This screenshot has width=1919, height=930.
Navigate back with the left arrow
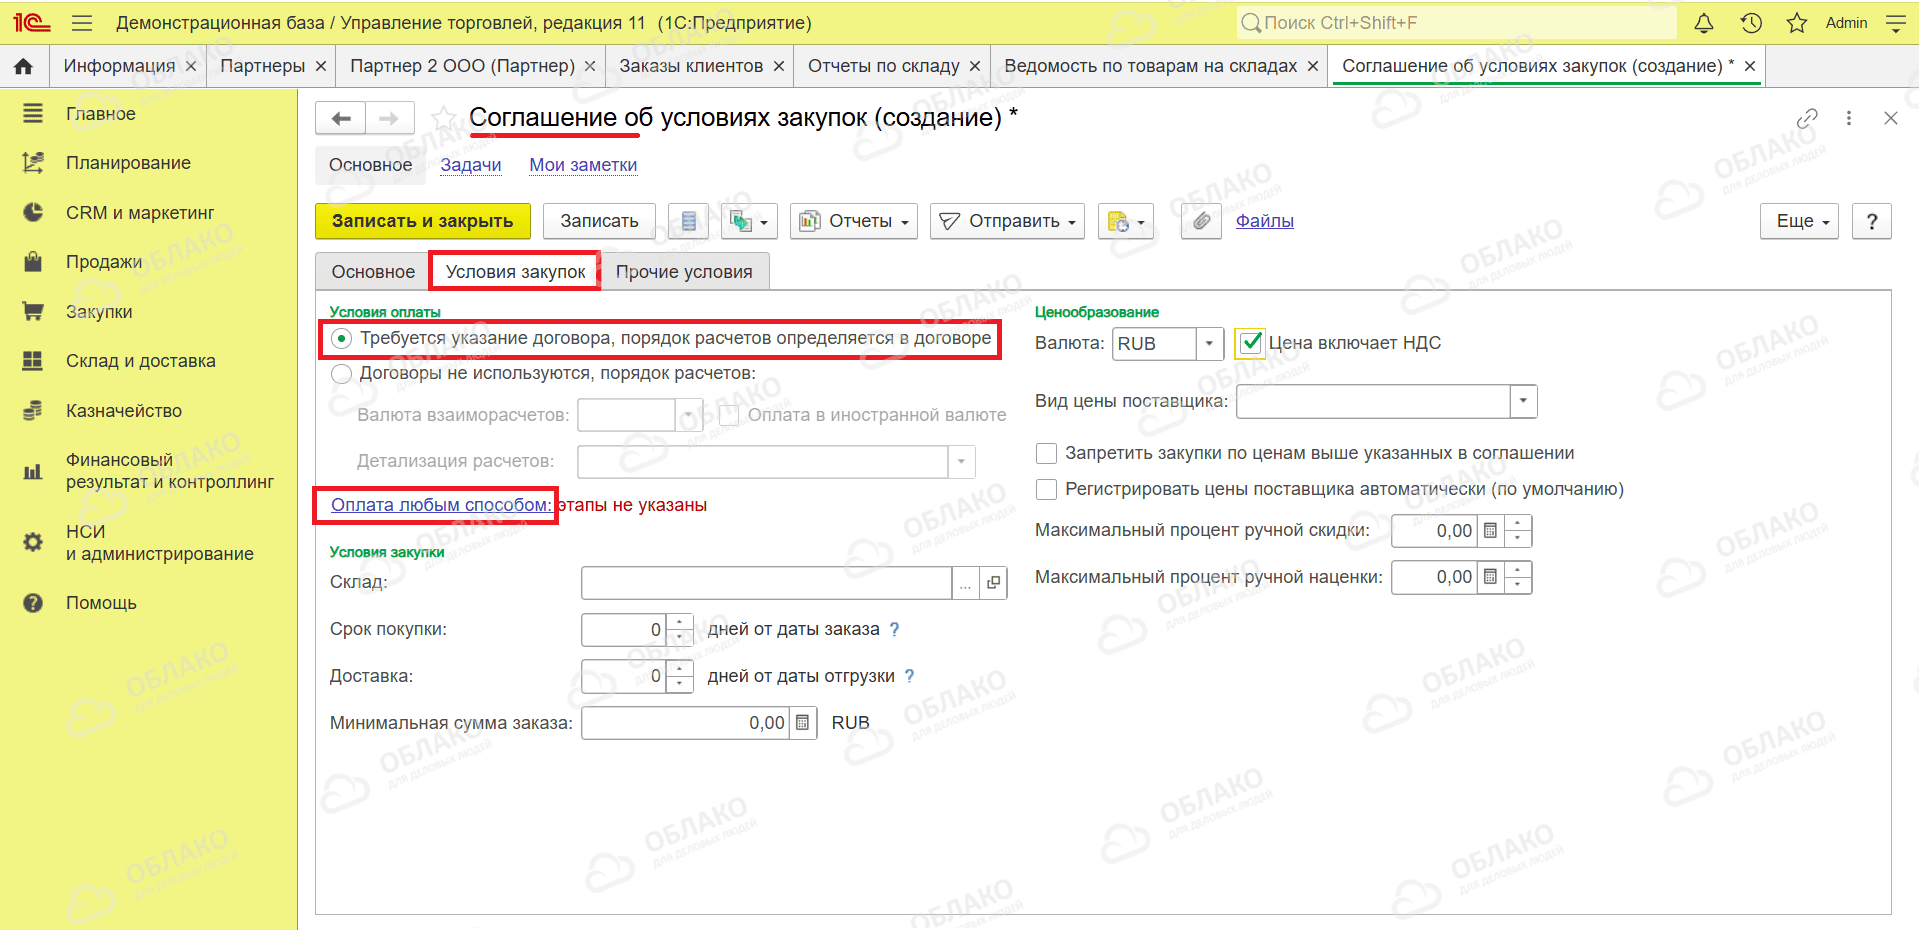341,118
